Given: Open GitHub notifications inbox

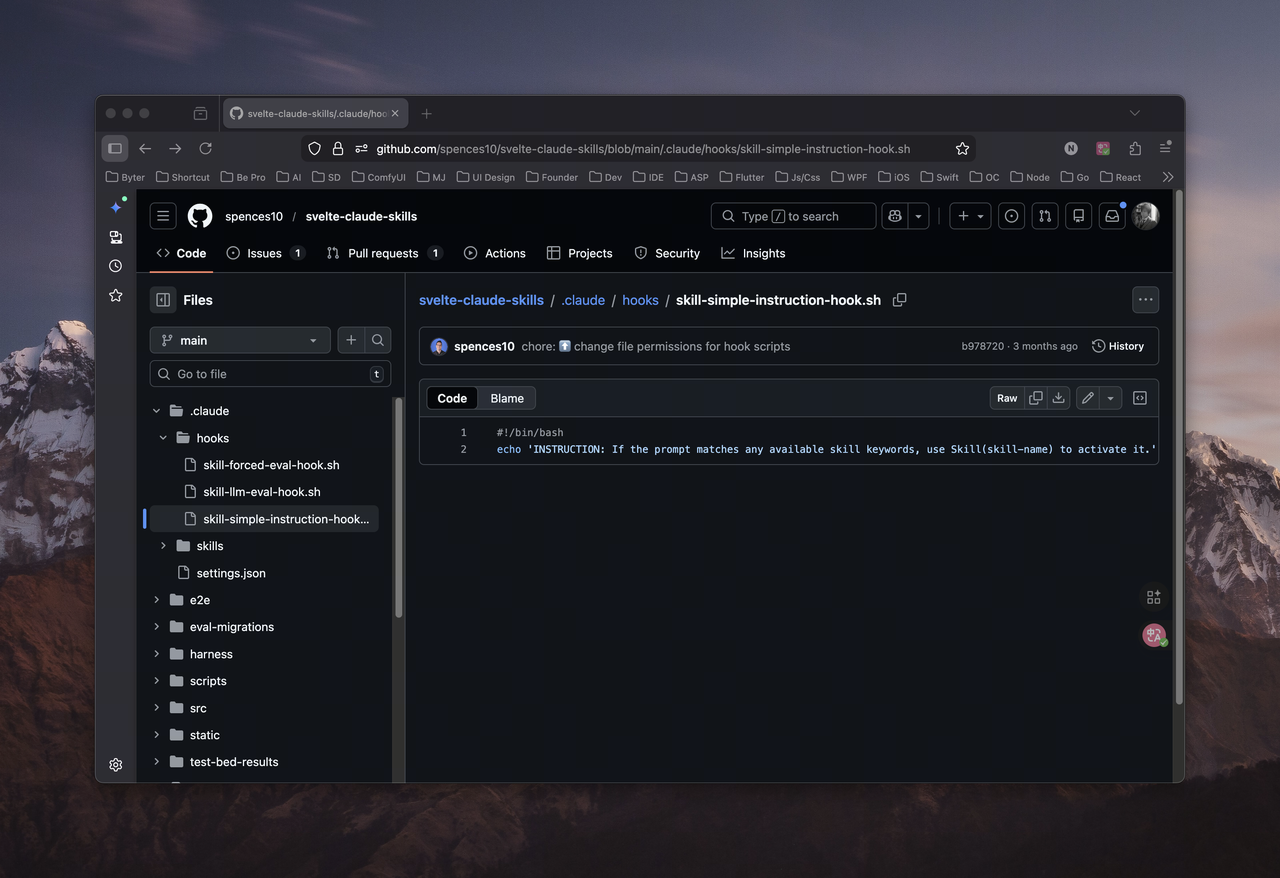Looking at the screenshot, I should [1111, 216].
